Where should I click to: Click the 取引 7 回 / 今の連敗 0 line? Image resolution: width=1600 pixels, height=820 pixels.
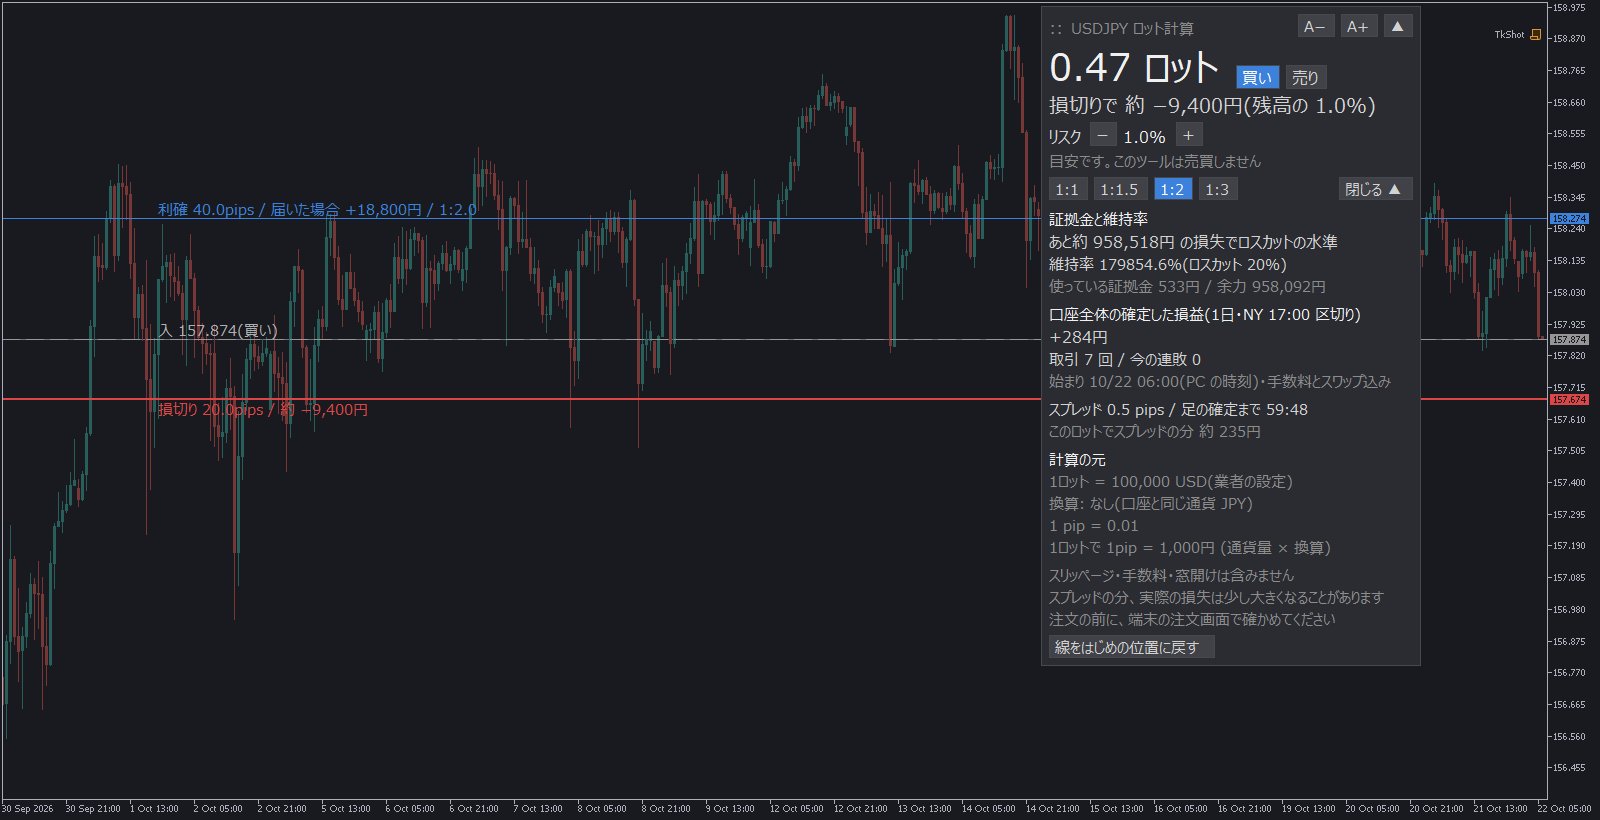[x=1125, y=360]
